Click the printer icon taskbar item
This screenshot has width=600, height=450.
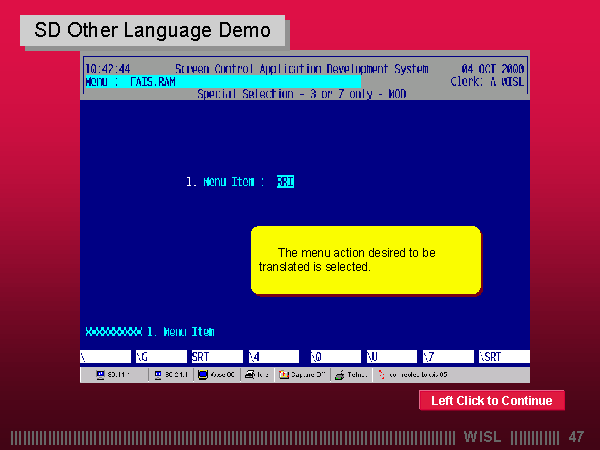(x=258, y=375)
